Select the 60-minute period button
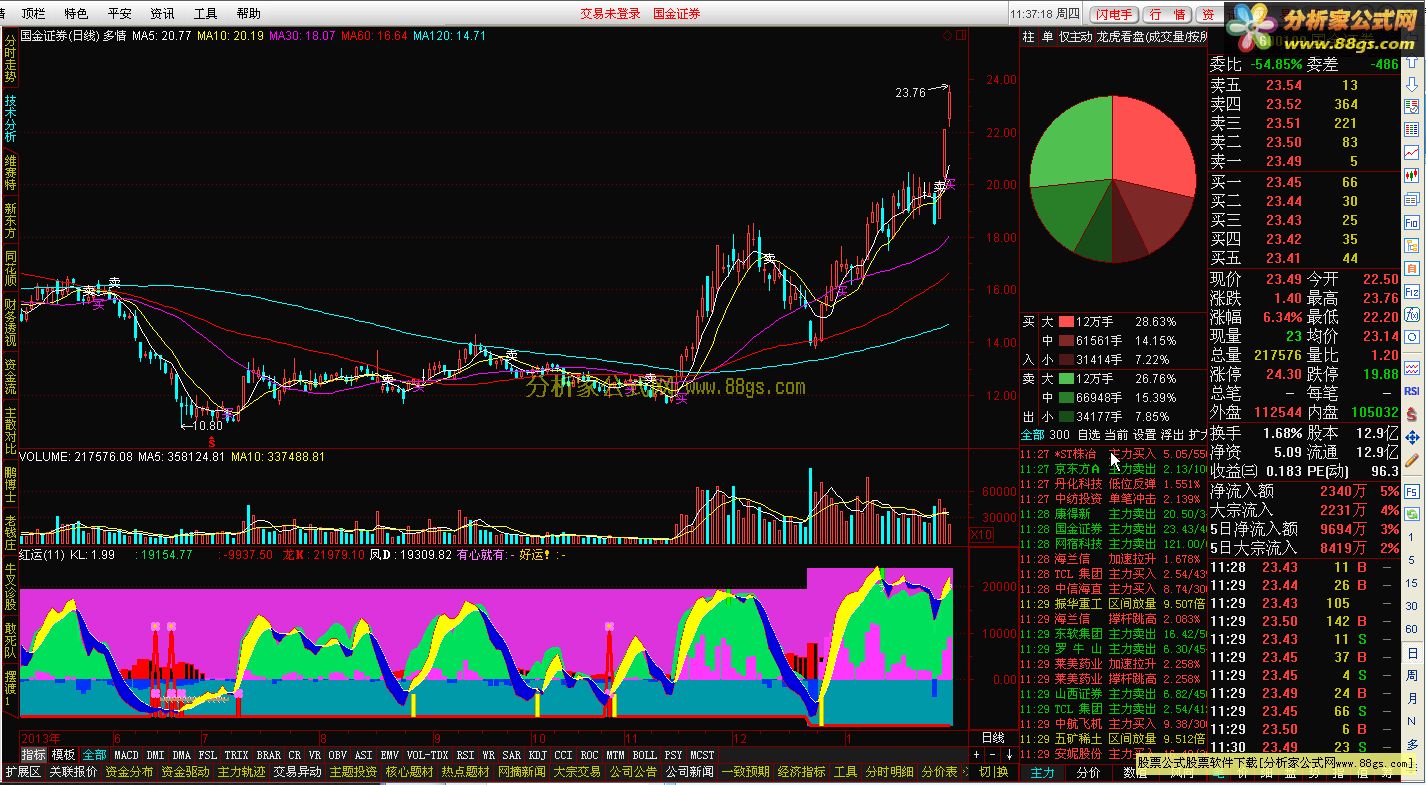Viewport: 1426px width, 785px height. click(x=1412, y=629)
